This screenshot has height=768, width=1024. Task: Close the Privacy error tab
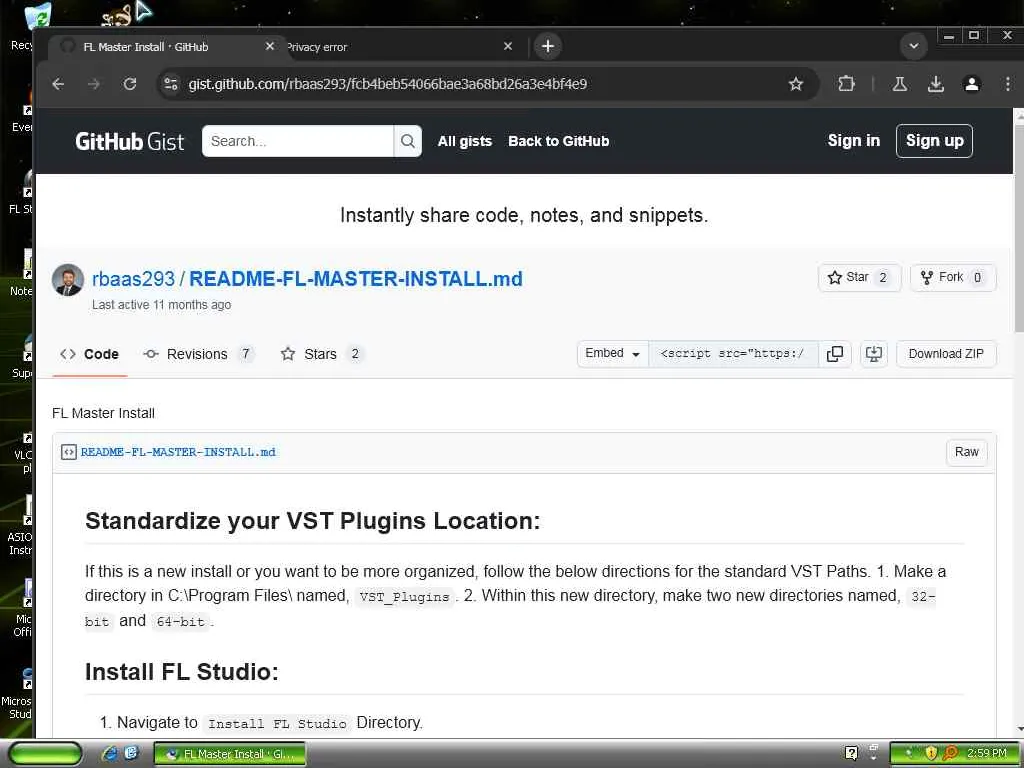pos(508,46)
